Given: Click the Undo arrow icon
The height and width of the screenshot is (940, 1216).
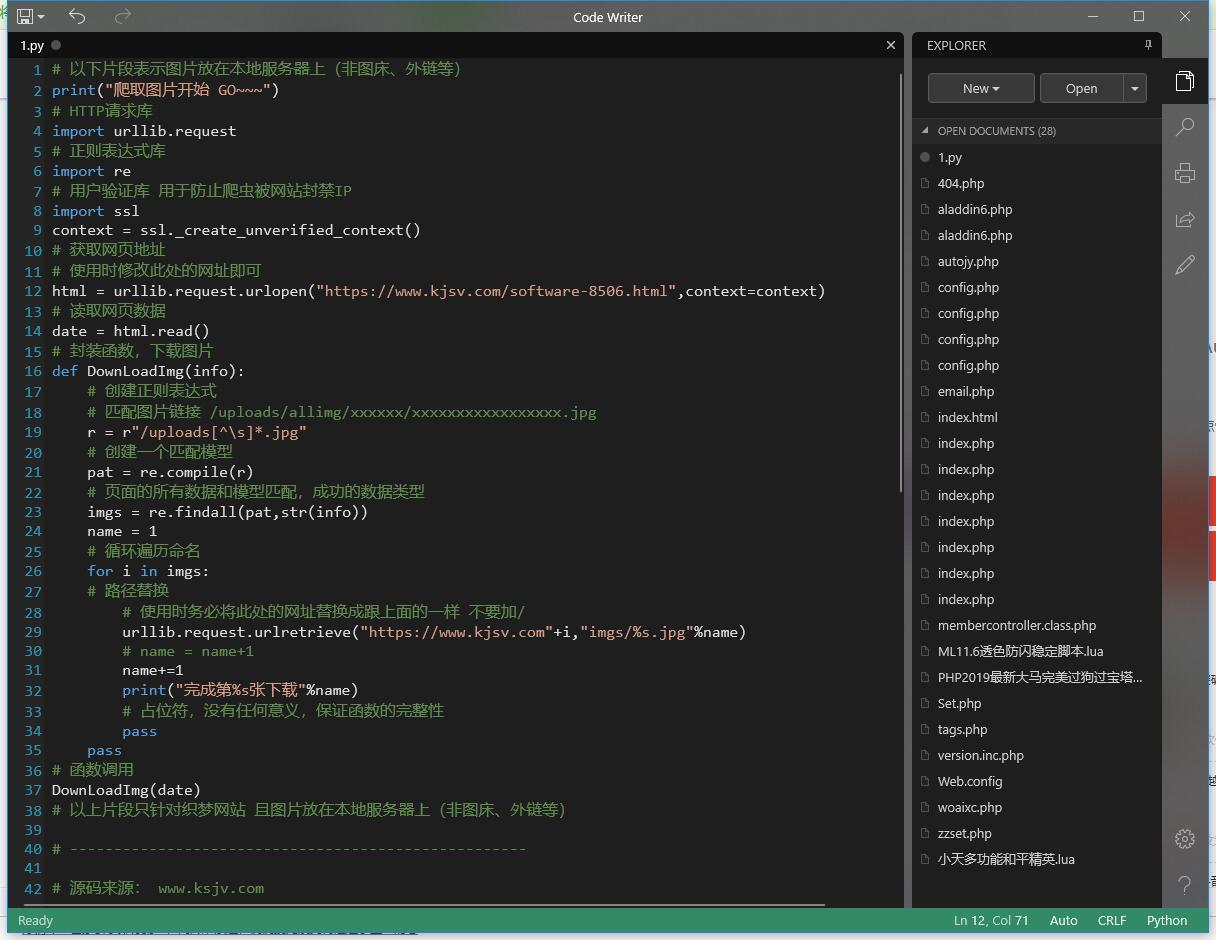Looking at the screenshot, I should pyautogui.click(x=77, y=17).
